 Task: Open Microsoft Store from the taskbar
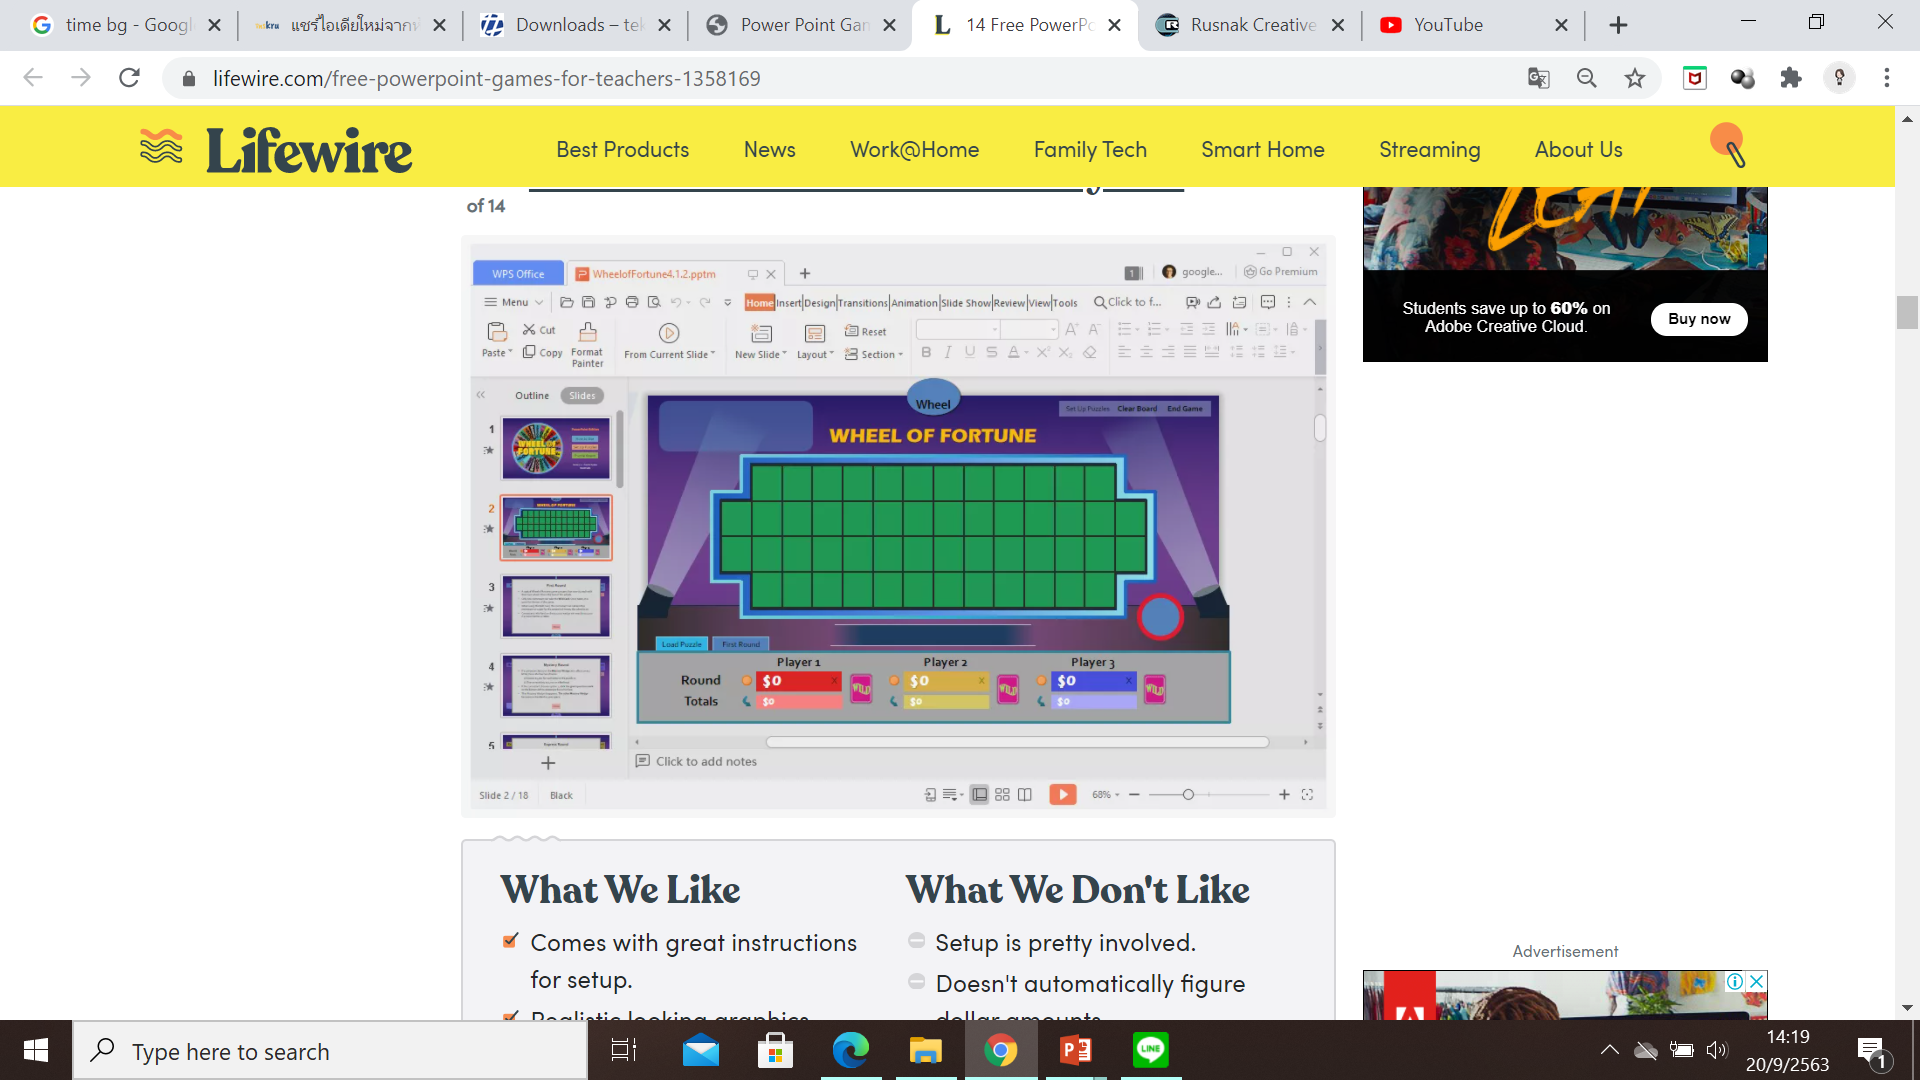(775, 1050)
